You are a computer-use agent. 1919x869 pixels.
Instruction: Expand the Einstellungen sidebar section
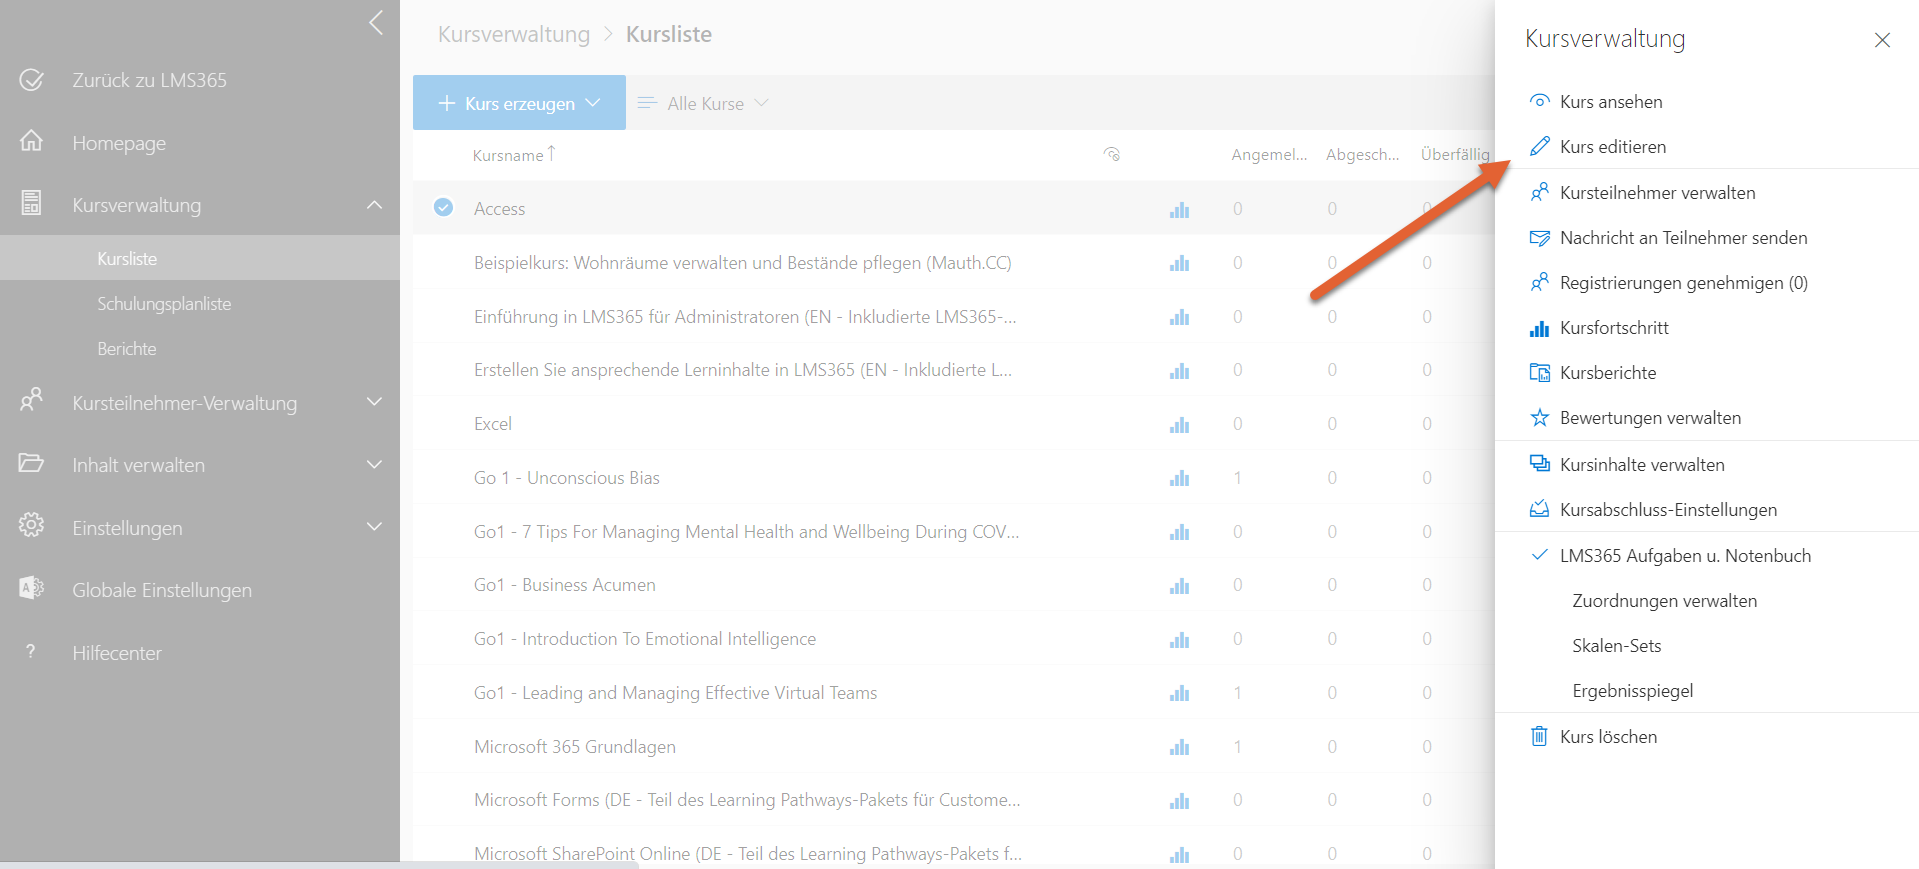click(374, 527)
